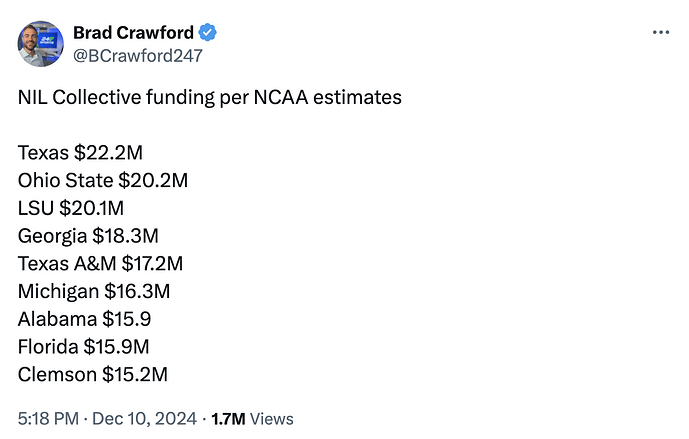Image resolution: width=689 pixels, height=439 pixels.
Task: Click the Alabama $15.9 line
Action: [85, 319]
